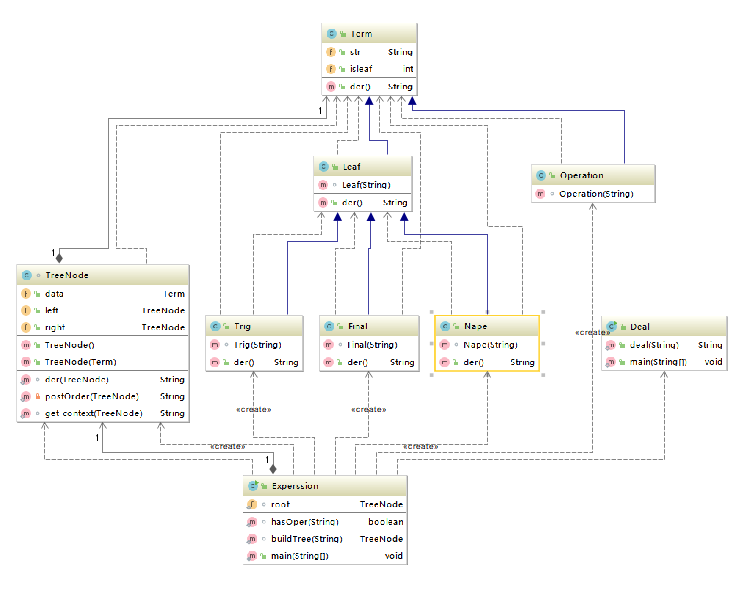The width and height of the screenshot is (747, 593).
Task: Select the Expression class icon
Action: (x=253, y=486)
